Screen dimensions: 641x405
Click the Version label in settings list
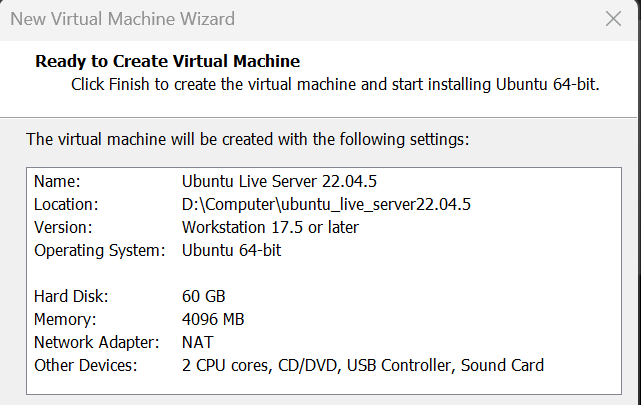point(63,227)
